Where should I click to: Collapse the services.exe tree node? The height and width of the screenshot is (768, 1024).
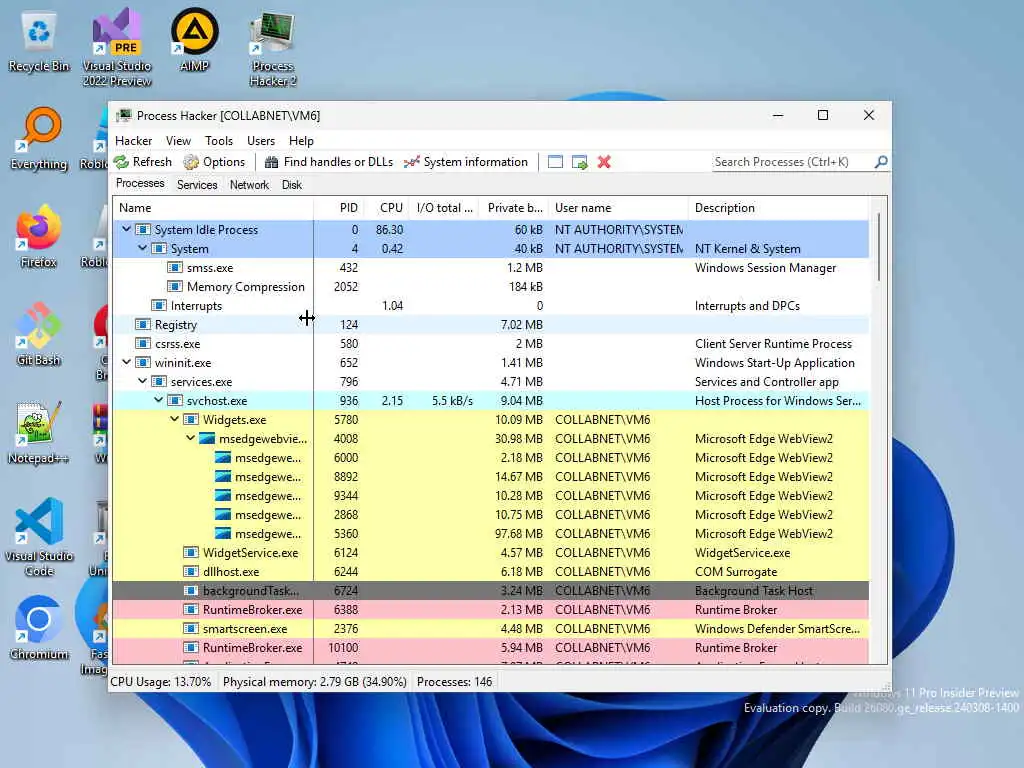(x=142, y=381)
